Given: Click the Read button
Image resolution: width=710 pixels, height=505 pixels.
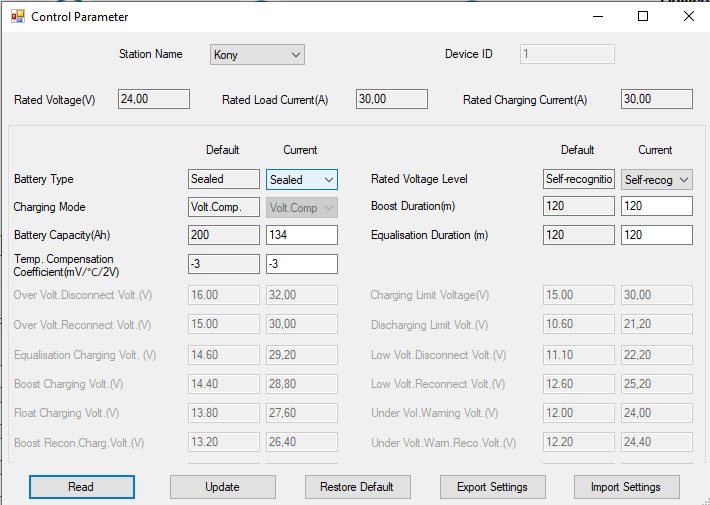Looking at the screenshot, I should tap(81, 487).
